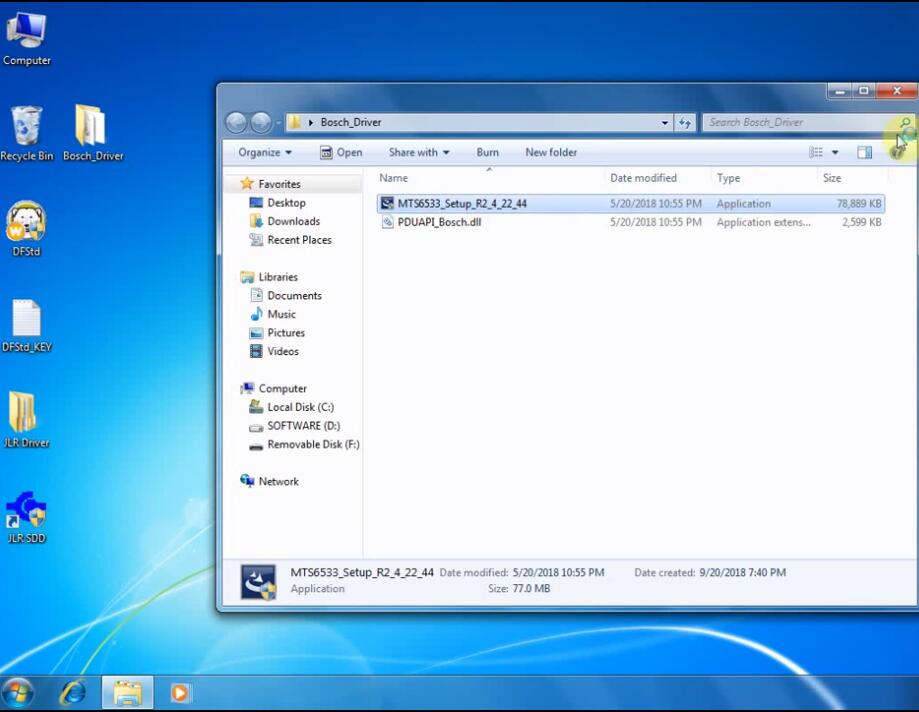Select Recent Places under Favorites
919x712 pixels.
pos(291,240)
